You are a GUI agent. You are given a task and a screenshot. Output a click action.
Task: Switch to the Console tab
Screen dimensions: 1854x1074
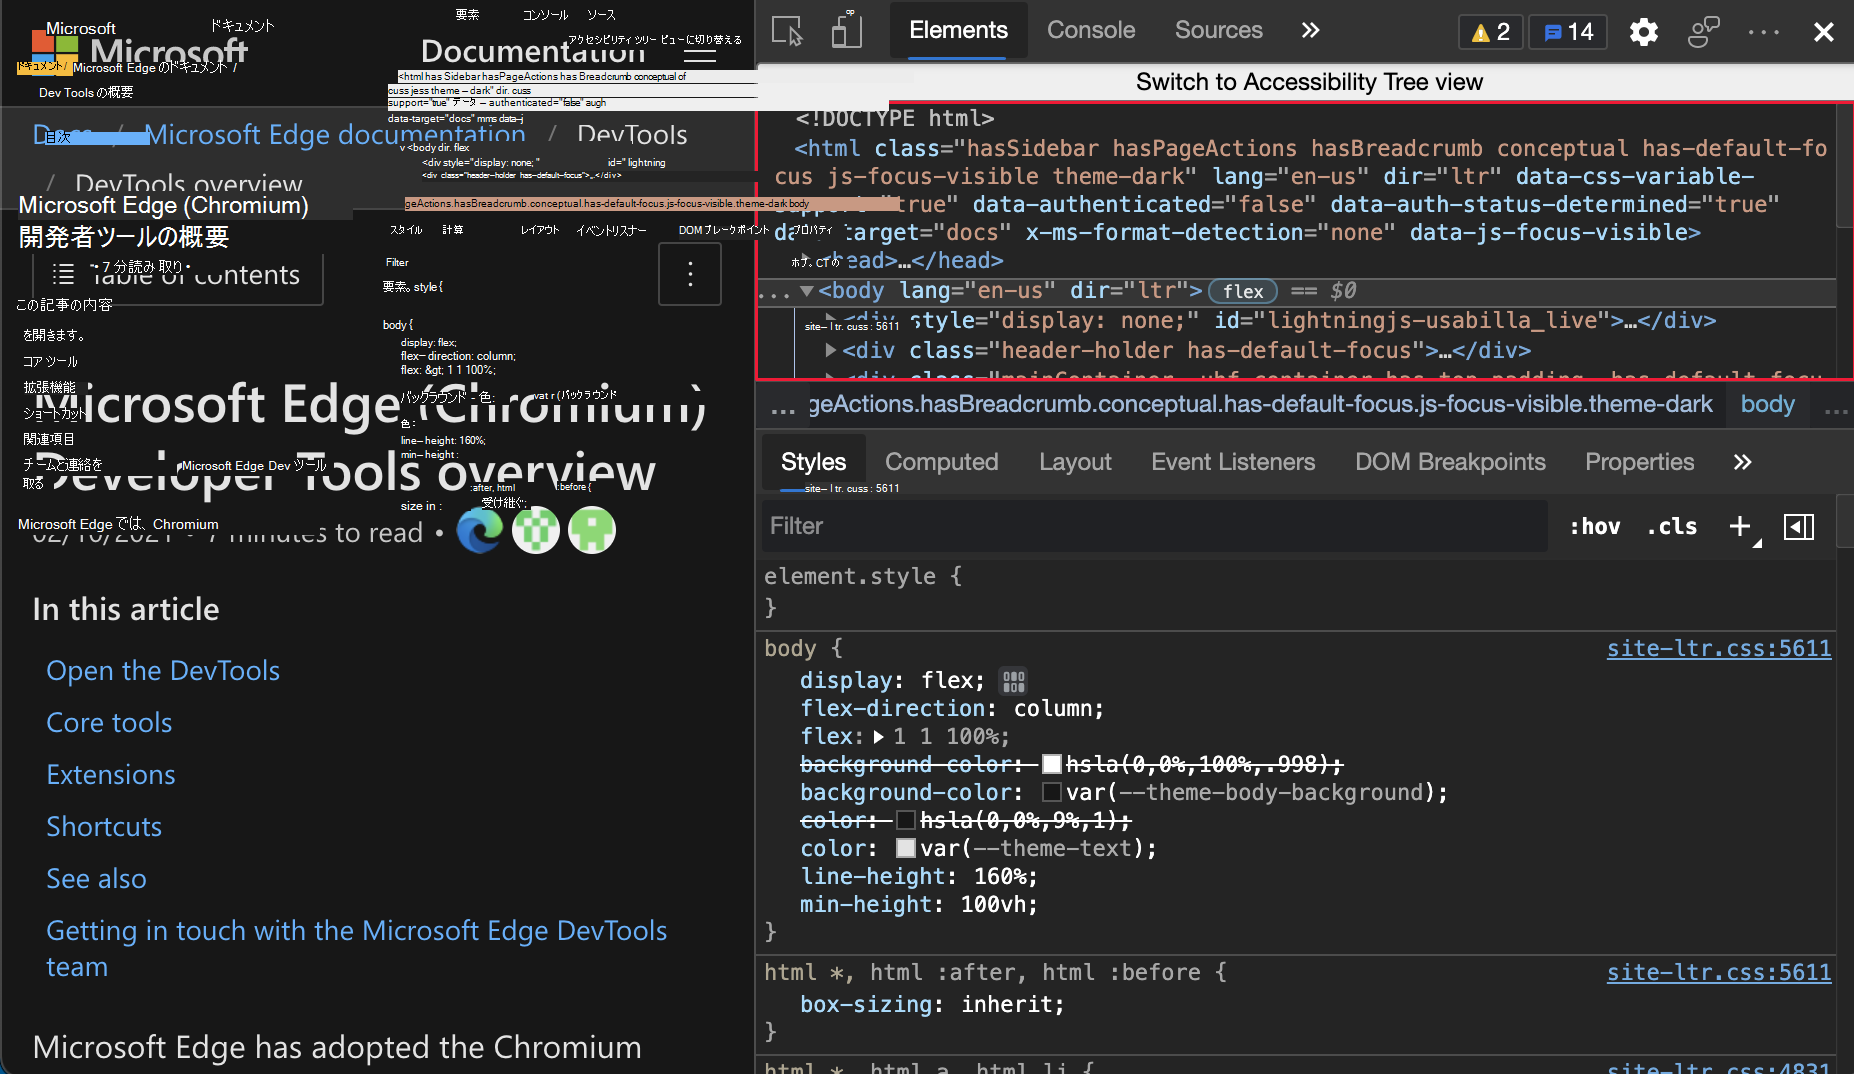click(x=1091, y=30)
